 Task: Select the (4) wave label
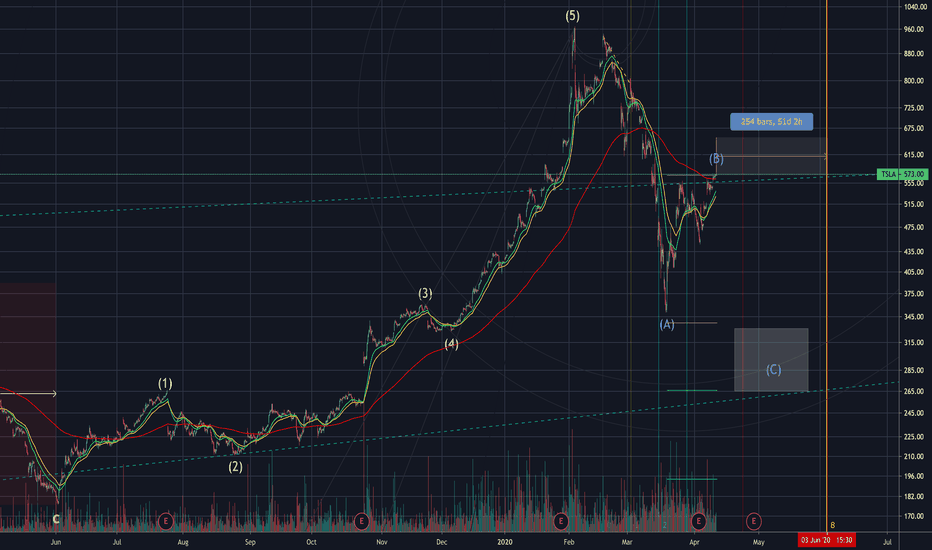[x=452, y=344]
